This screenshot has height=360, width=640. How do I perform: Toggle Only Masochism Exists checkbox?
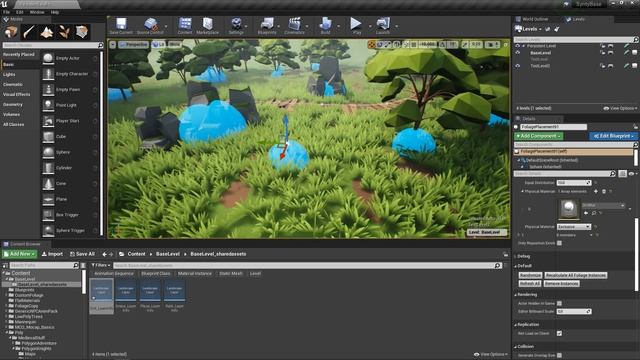(x=559, y=243)
